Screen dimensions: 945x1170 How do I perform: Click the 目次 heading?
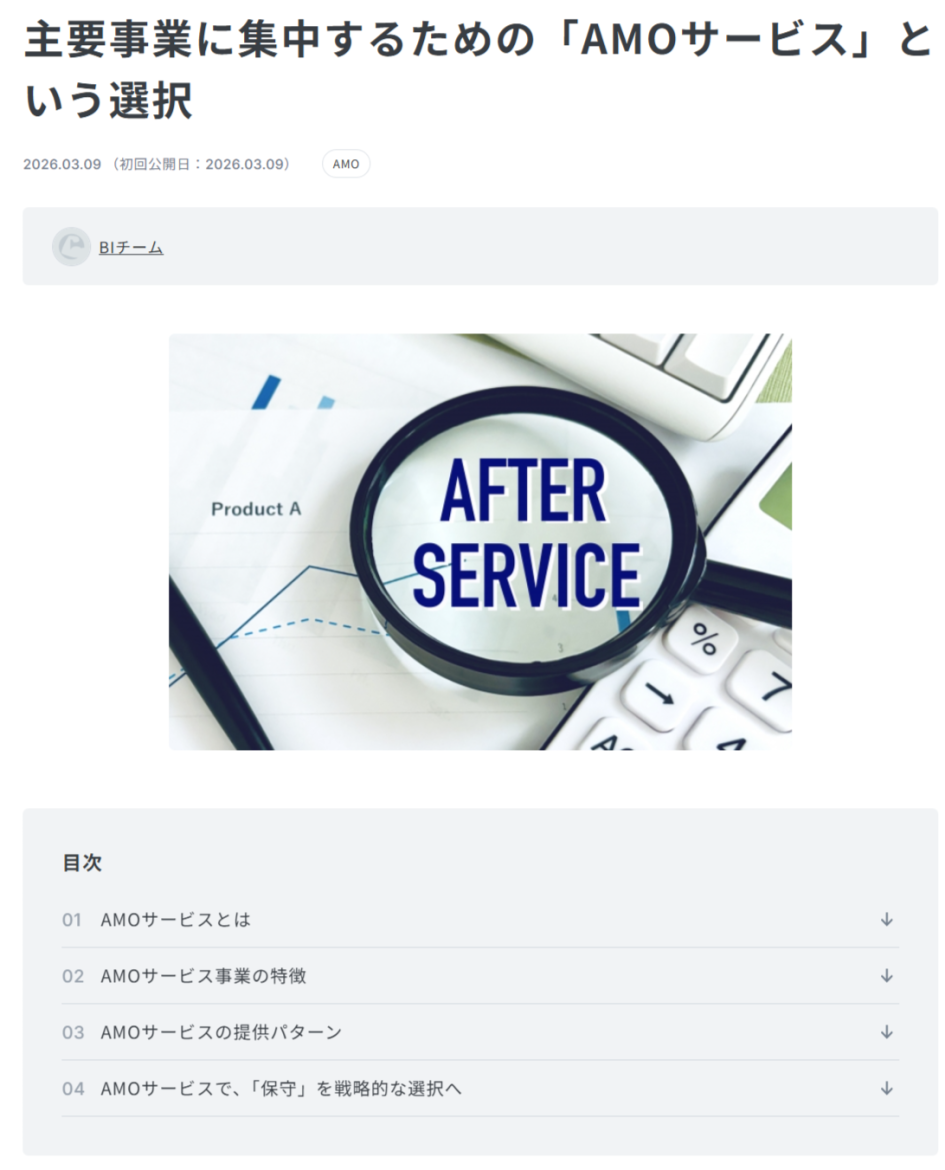(82, 863)
